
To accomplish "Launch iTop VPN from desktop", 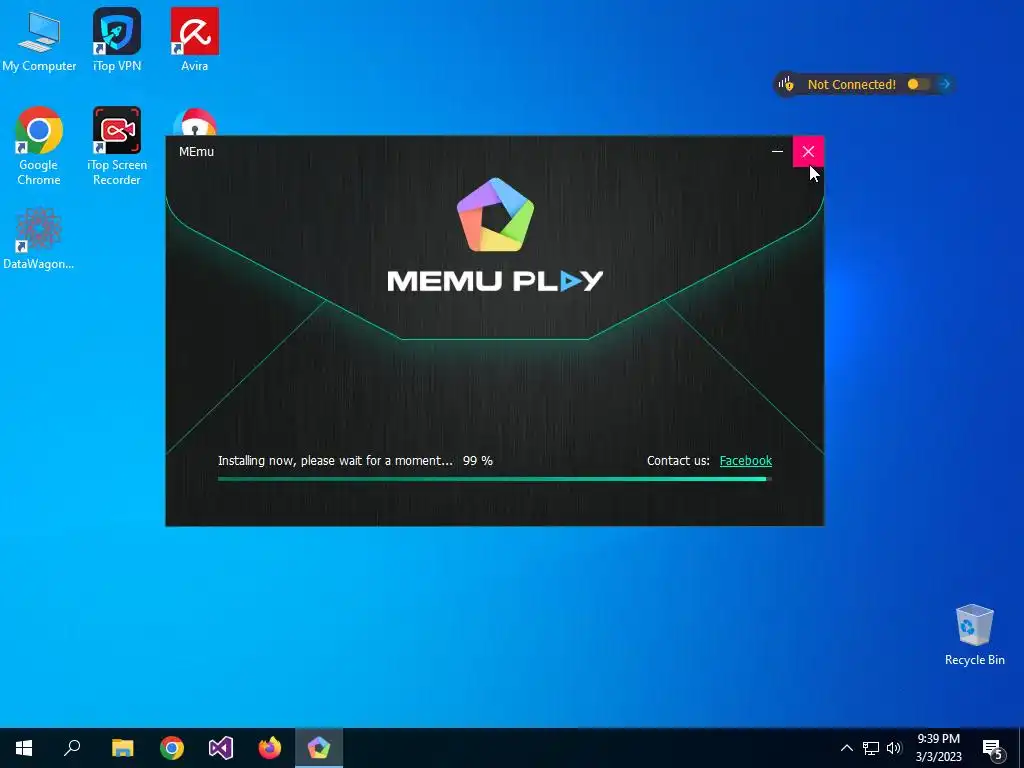I will (x=117, y=40).
